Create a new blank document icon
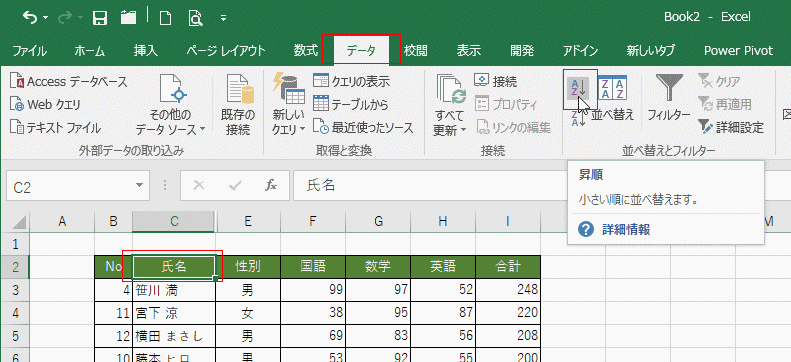Screen dimensions: 791x362 tap(165, 18)
